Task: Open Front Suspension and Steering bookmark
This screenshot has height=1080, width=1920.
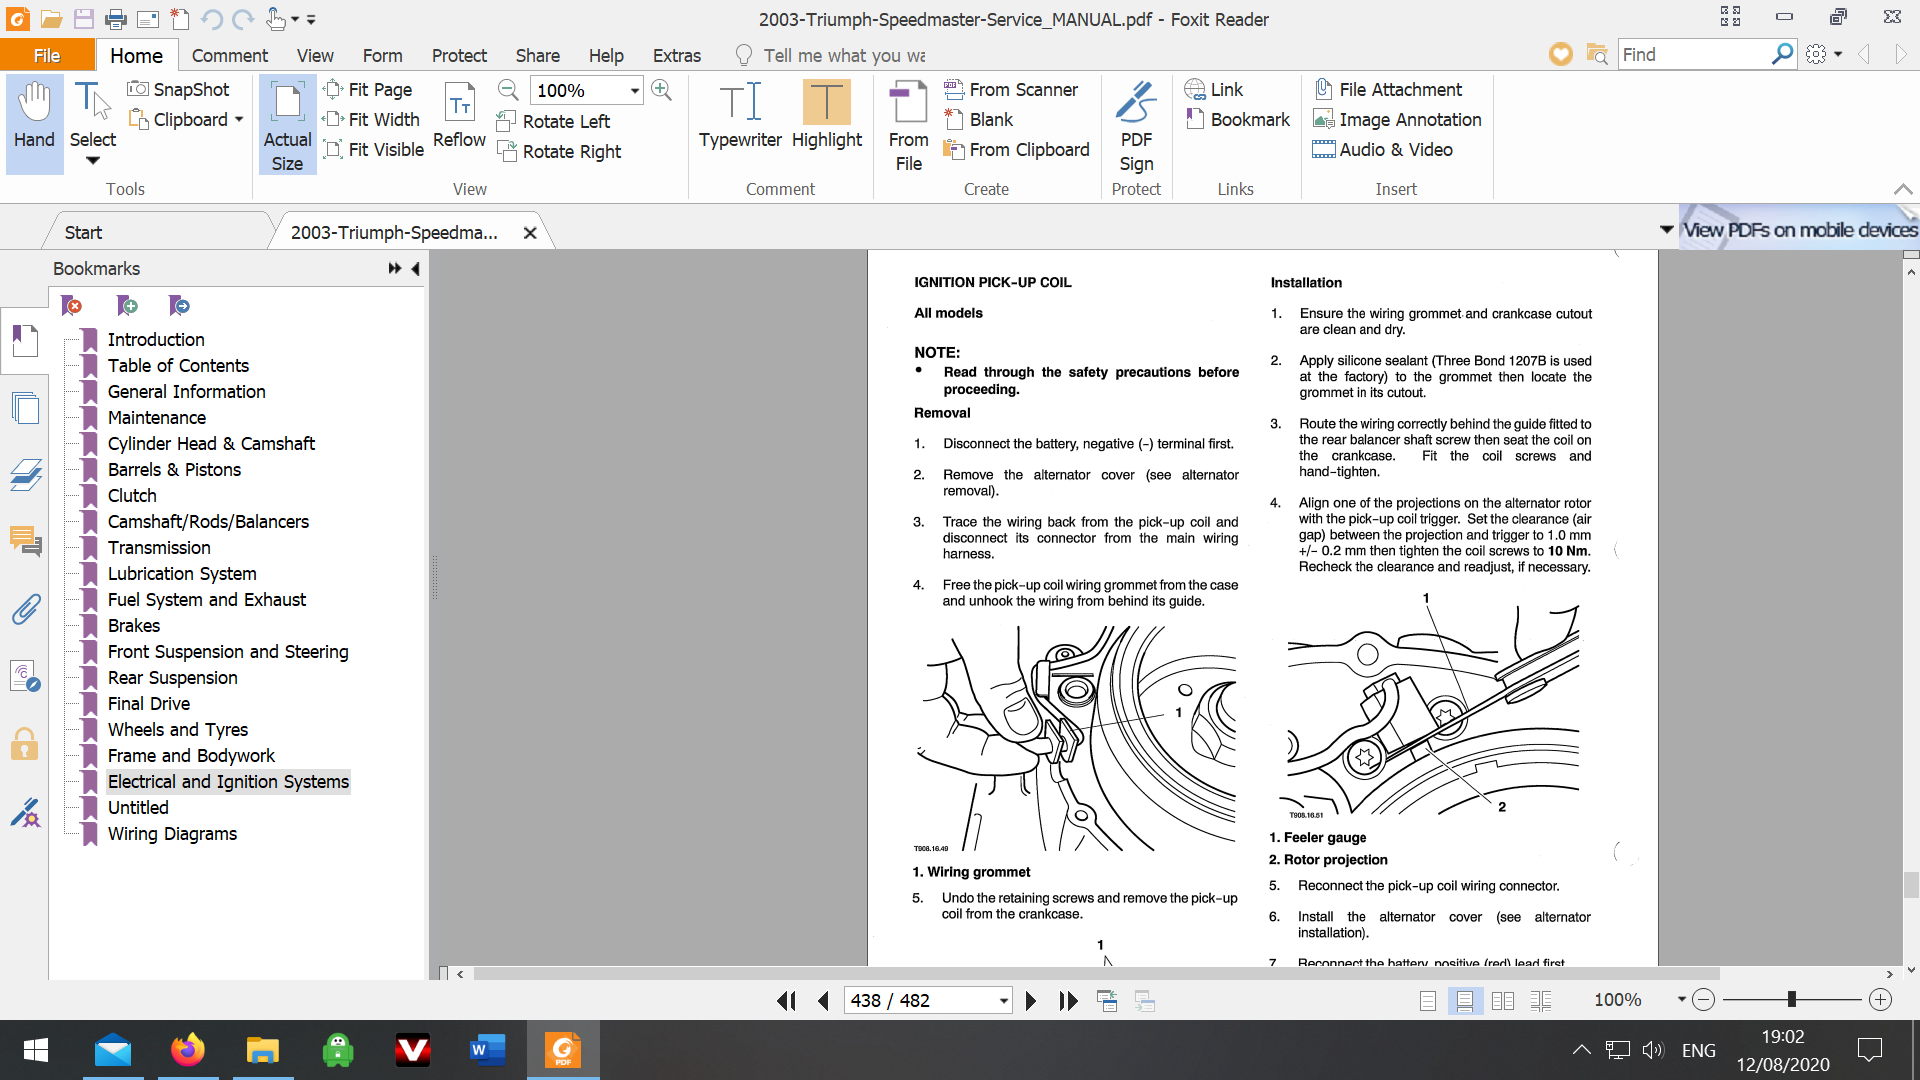Action: tap(228, 652)
